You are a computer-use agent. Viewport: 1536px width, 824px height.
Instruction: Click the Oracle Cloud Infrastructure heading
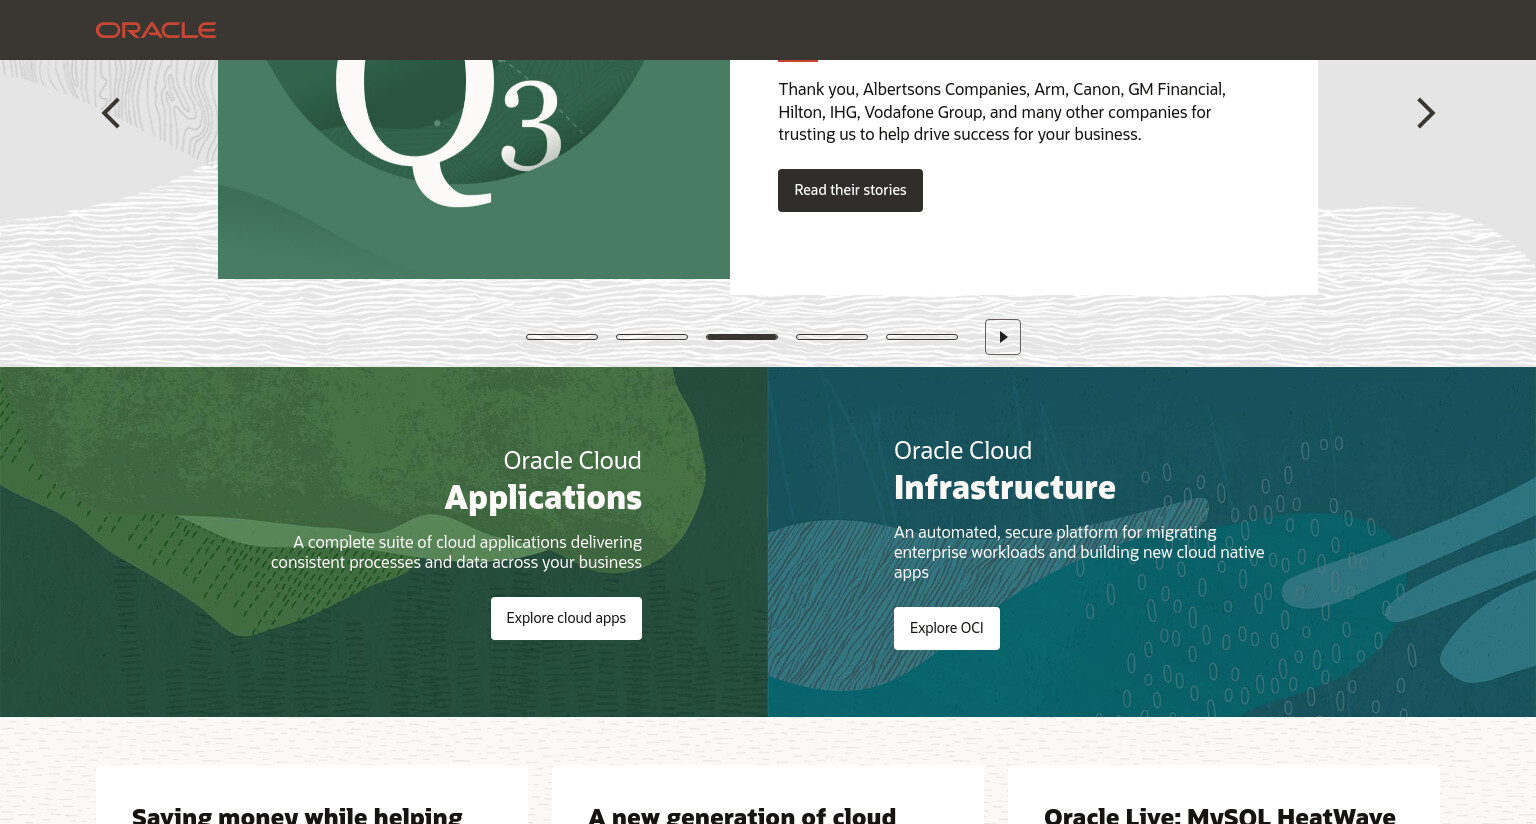[1004, 470]
